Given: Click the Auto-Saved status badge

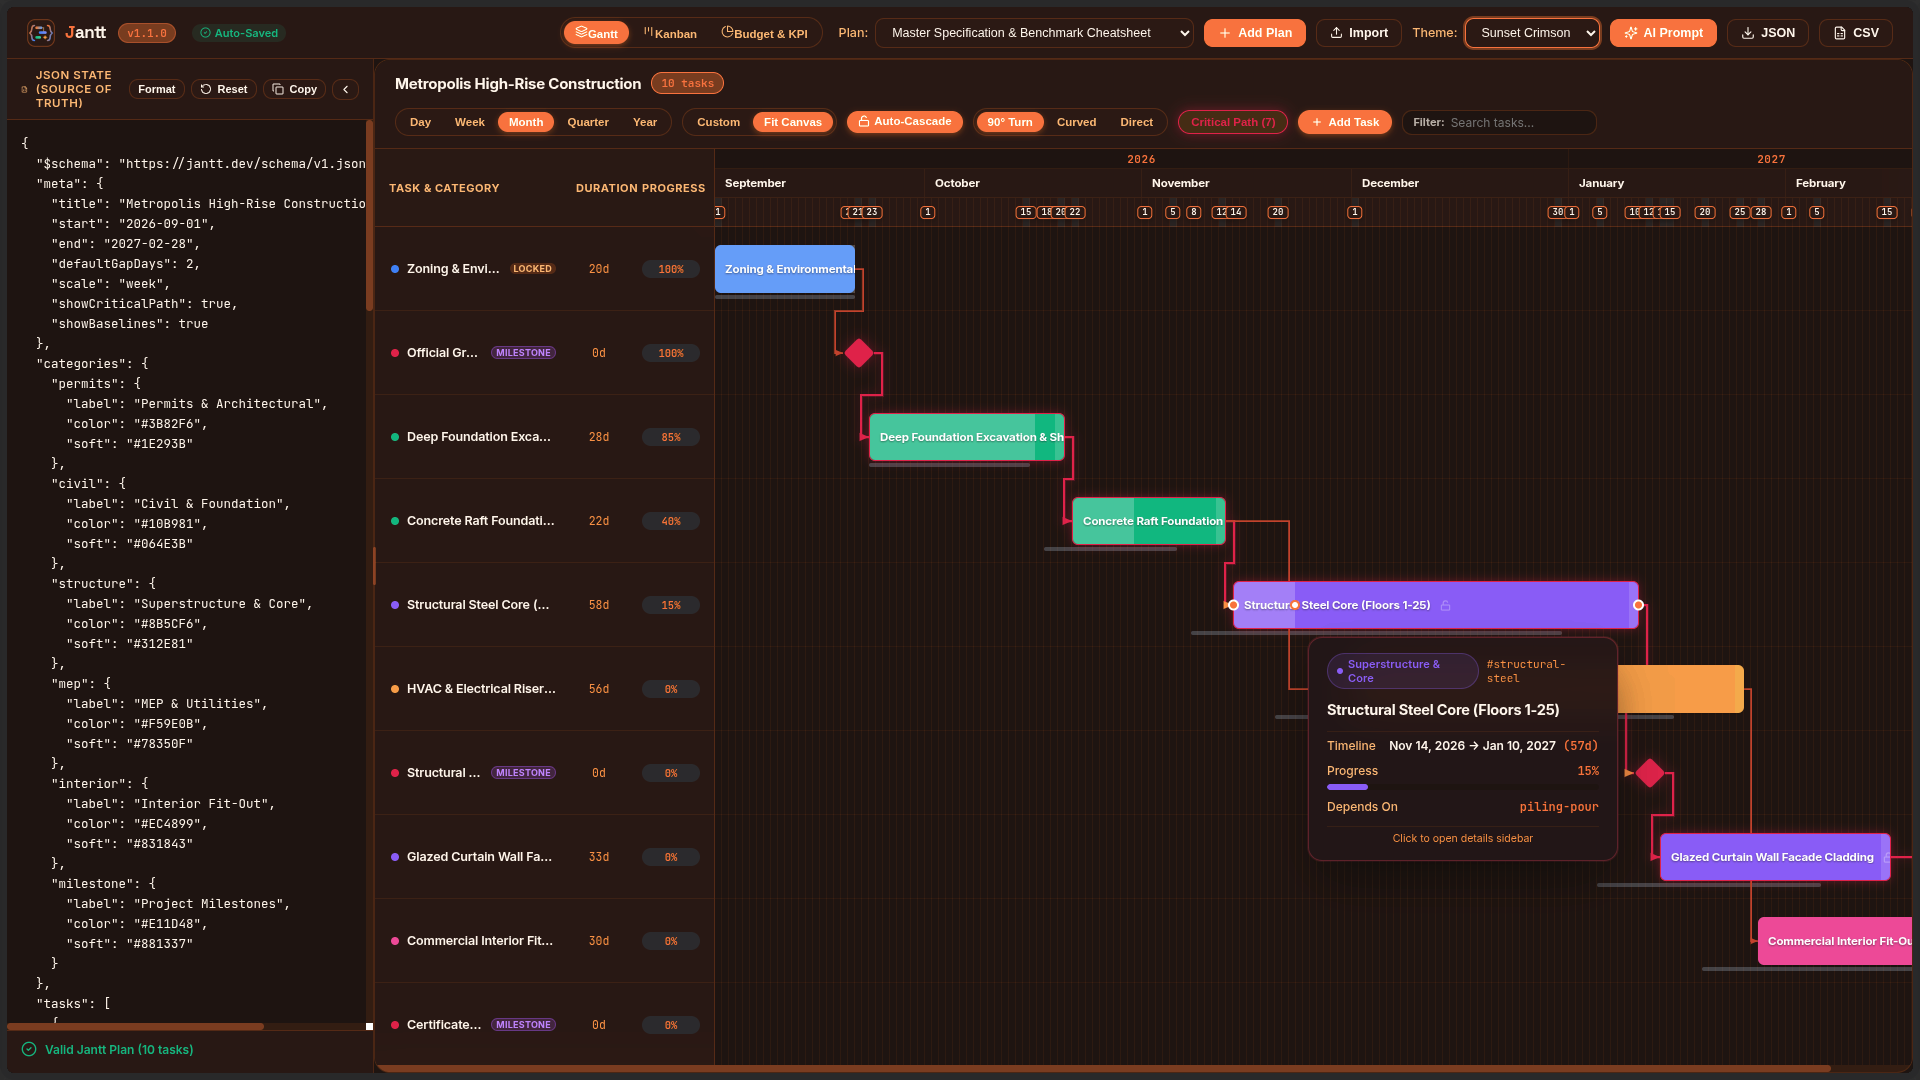Looking at the screenshot, I should pos(239,33).
